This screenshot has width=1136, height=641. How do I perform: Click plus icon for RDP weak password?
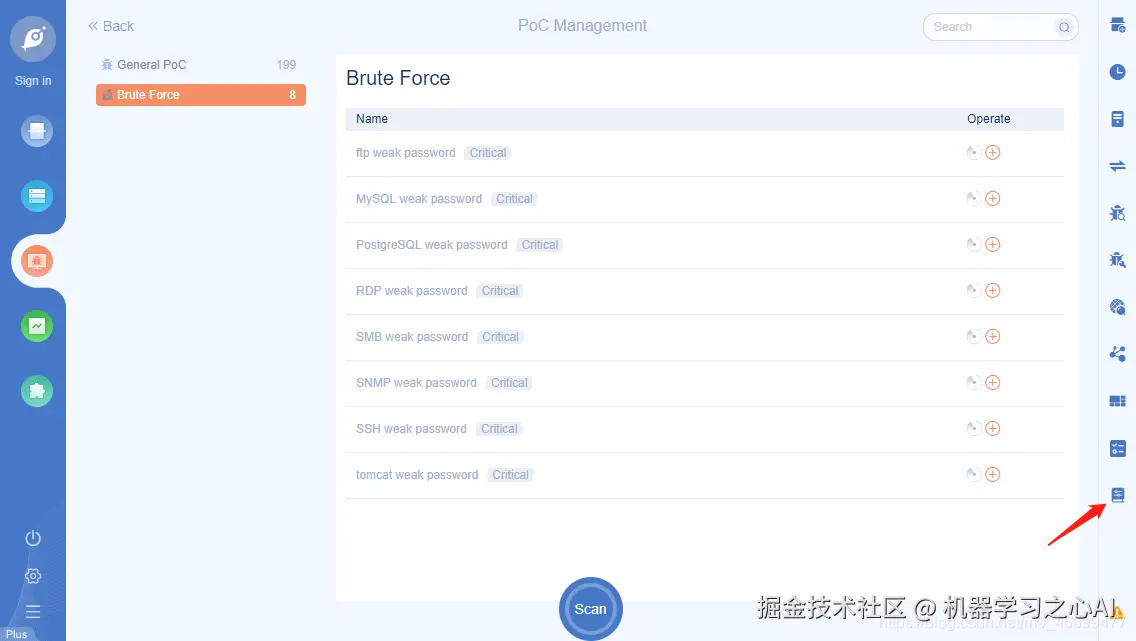(993, 290)
